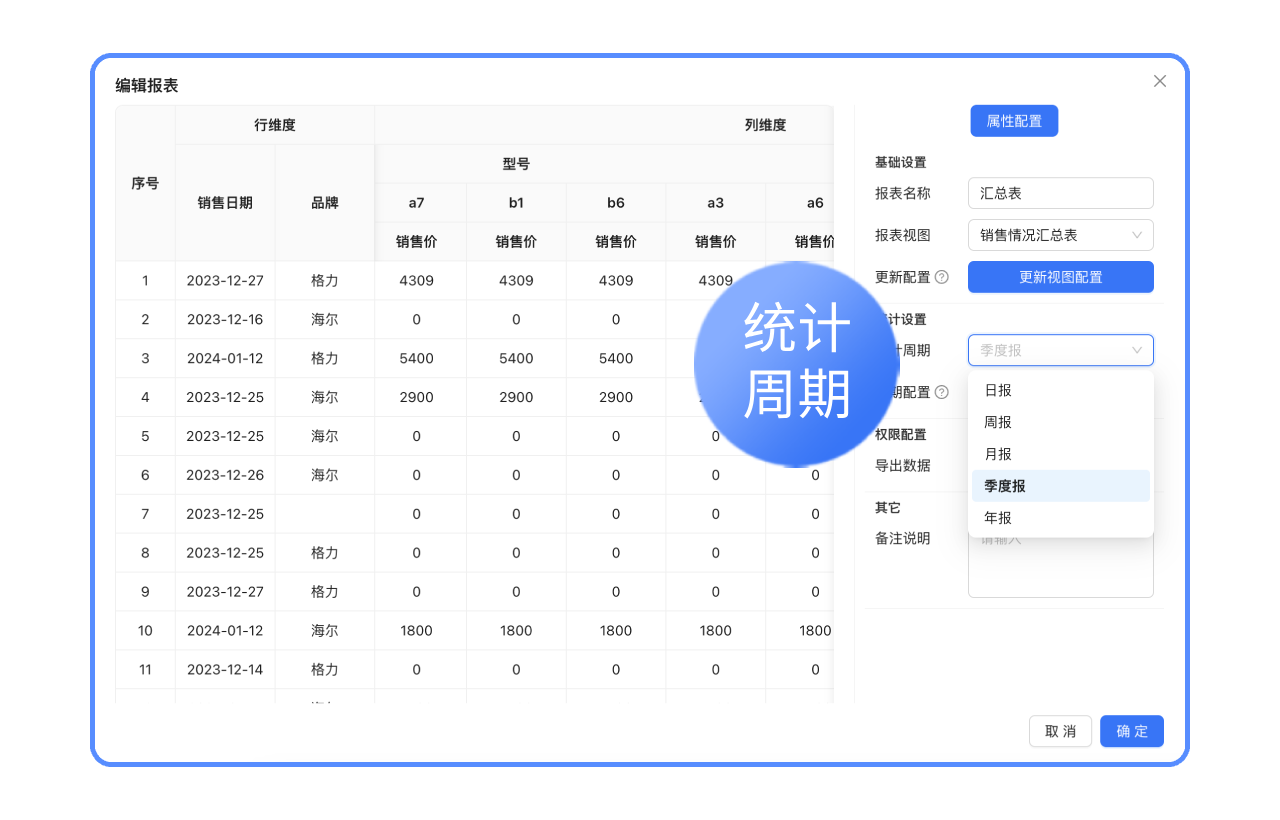This screenshot has height=820, width=1280.
Task: Click help icon beside 周期配置 label
Action: 941,392
